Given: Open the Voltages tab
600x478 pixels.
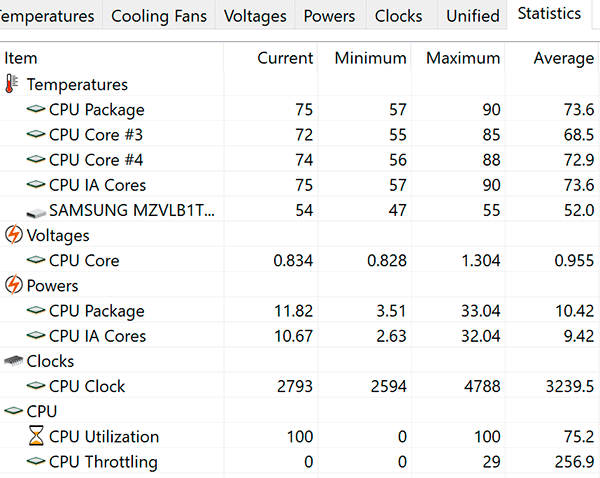Looking at the screenshot, I should (x=255, y=16).
